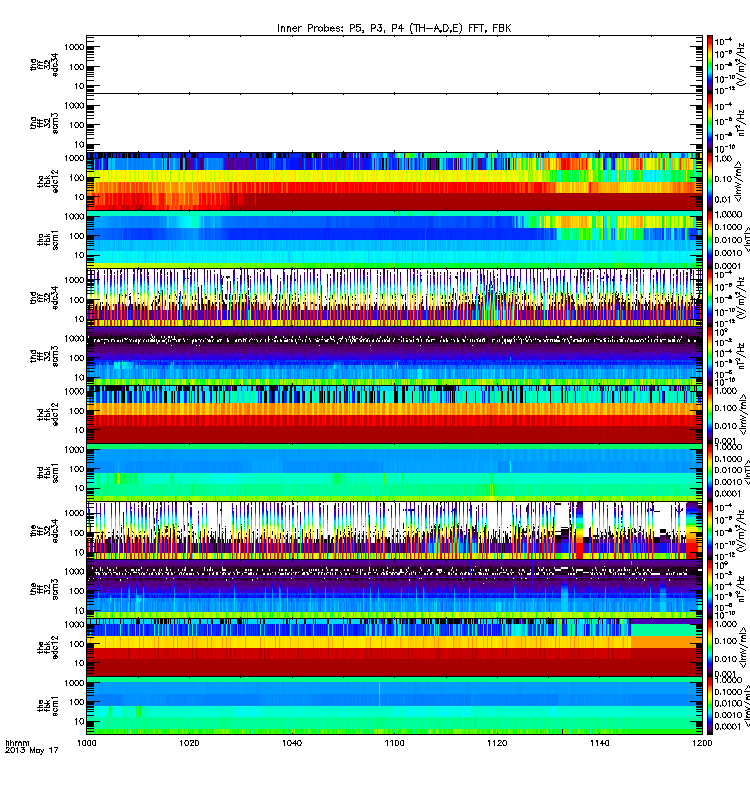
Task: Click the color bar beside tha fff edc34 panel
Action: point(710,64)
